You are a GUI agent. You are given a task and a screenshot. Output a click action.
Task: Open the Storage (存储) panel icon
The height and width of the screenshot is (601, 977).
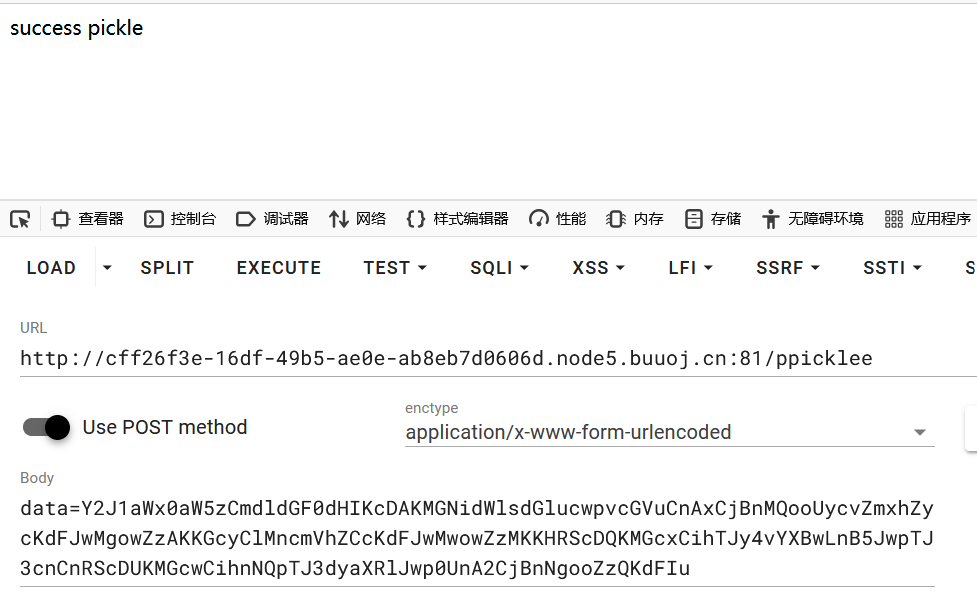coord(693,219)
